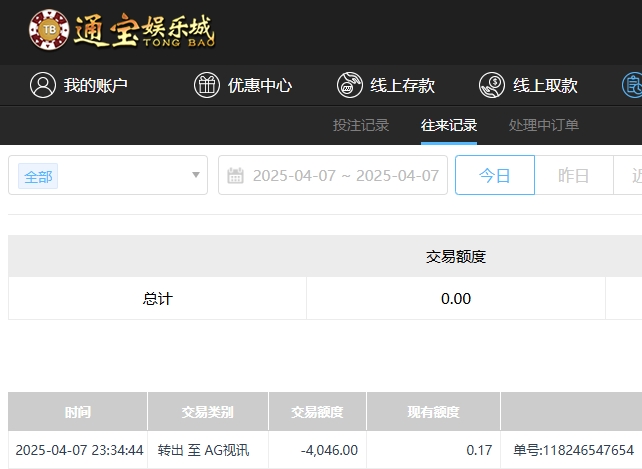The image size is (642, 469).
Task: Filter records by 昨日
Action: coord(574,175)
